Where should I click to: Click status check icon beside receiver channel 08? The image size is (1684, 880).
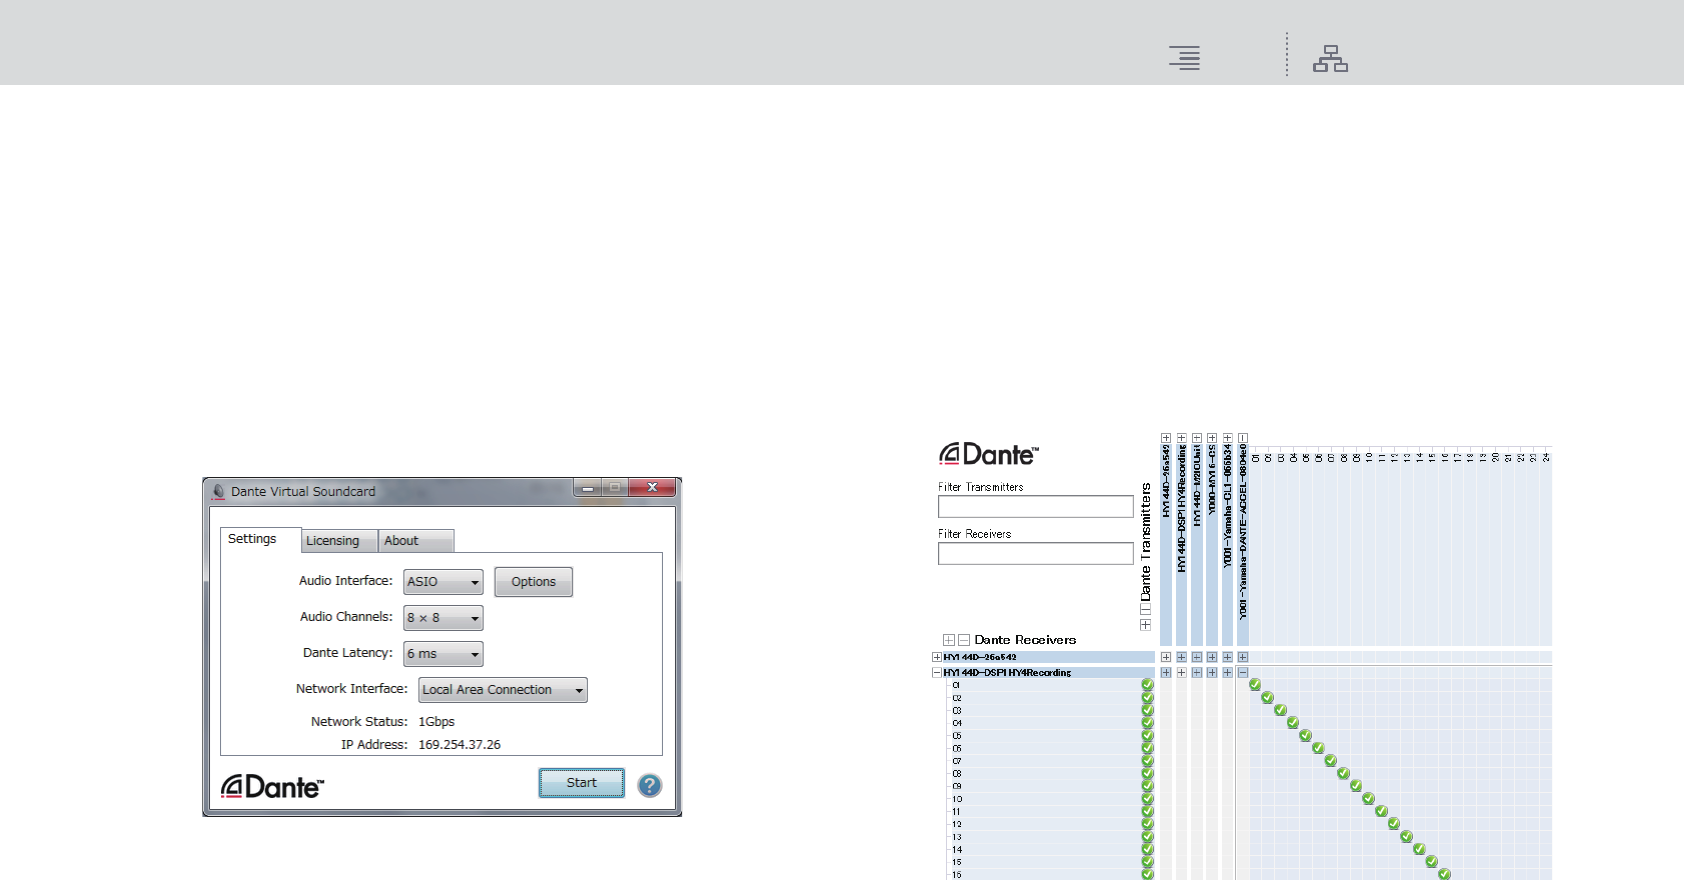1148,774
